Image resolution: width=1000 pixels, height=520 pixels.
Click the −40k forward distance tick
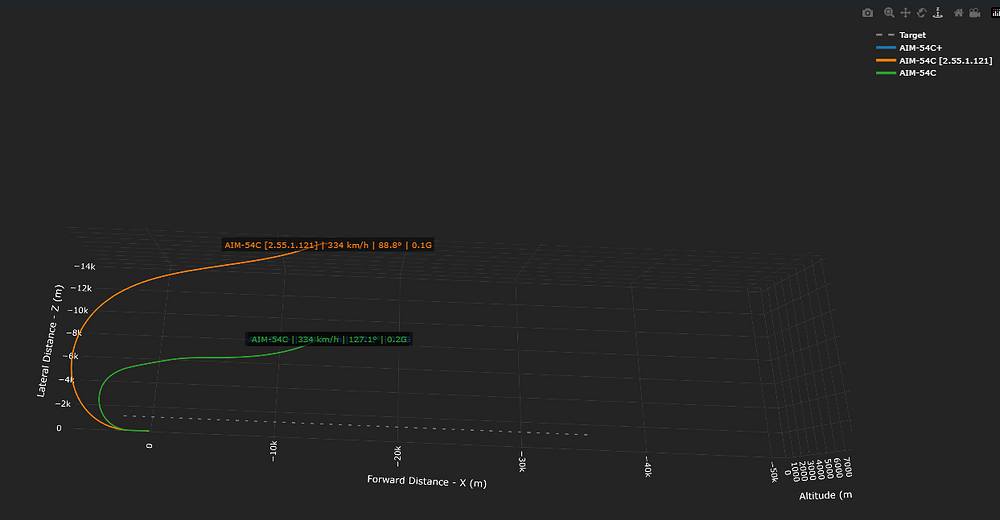tap(647, 466)
